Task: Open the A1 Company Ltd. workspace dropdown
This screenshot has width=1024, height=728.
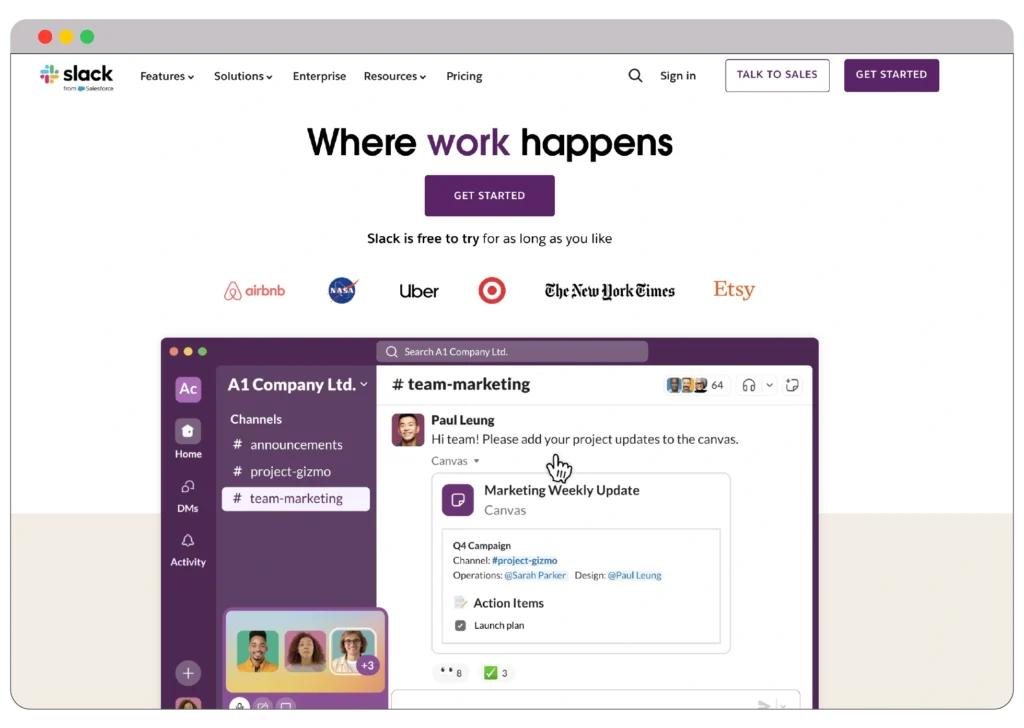Action: pyautogui.click(x=298, y=385)
